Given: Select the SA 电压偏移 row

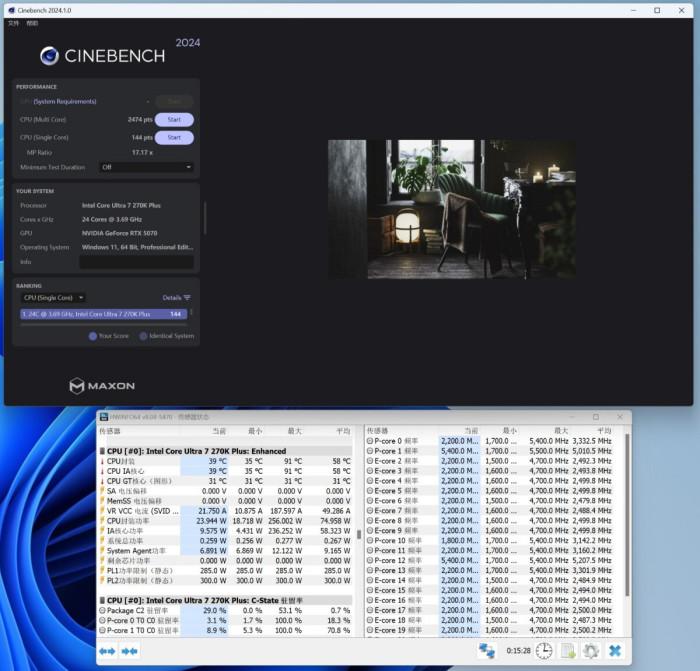Looking at the screenshot, I should point(225,491).
